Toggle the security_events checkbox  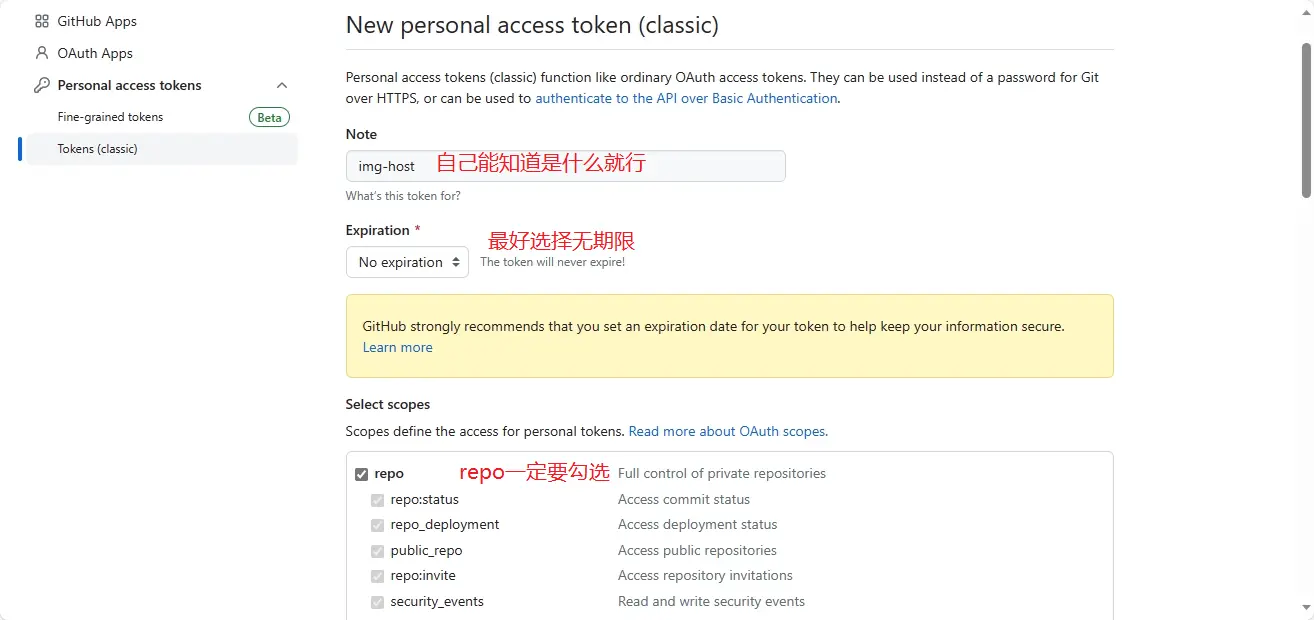377,602
